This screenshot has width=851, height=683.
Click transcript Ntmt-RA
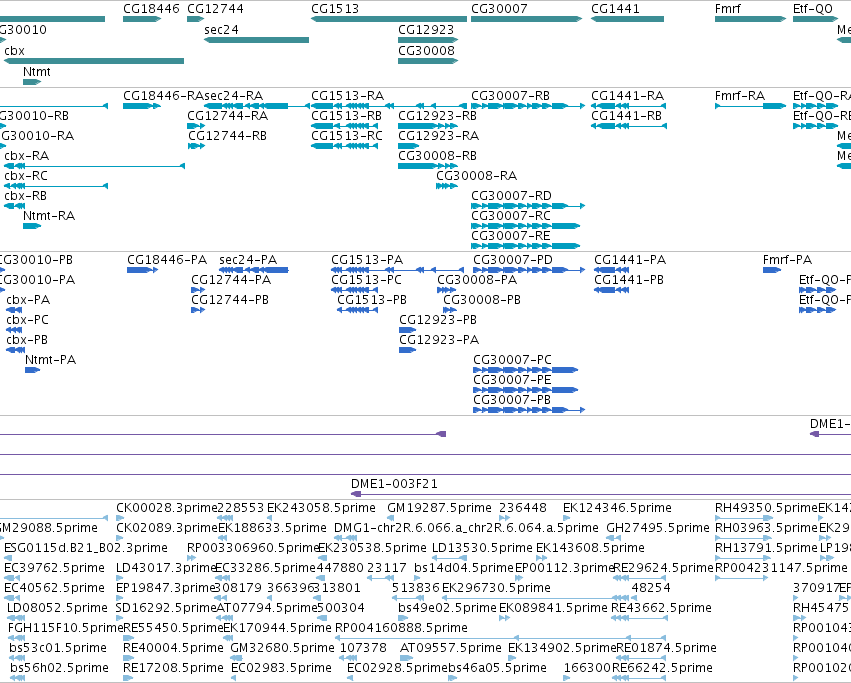[x=32, y=226]
